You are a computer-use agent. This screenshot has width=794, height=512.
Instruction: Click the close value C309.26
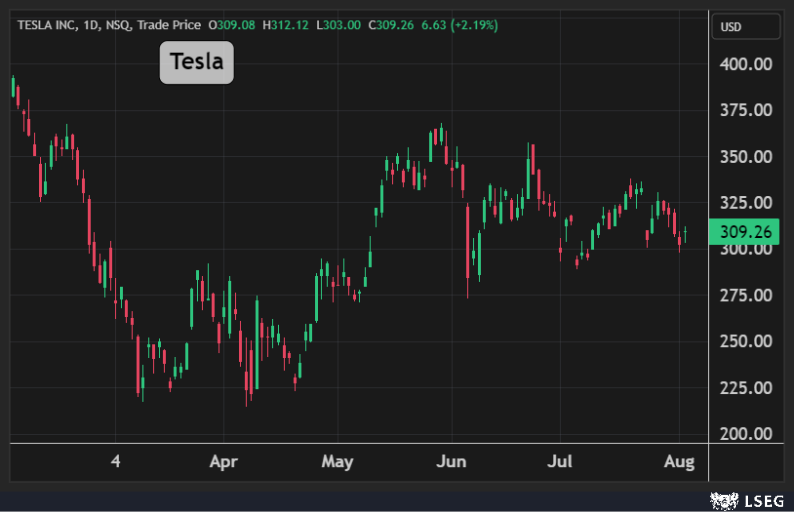point(393,23)
